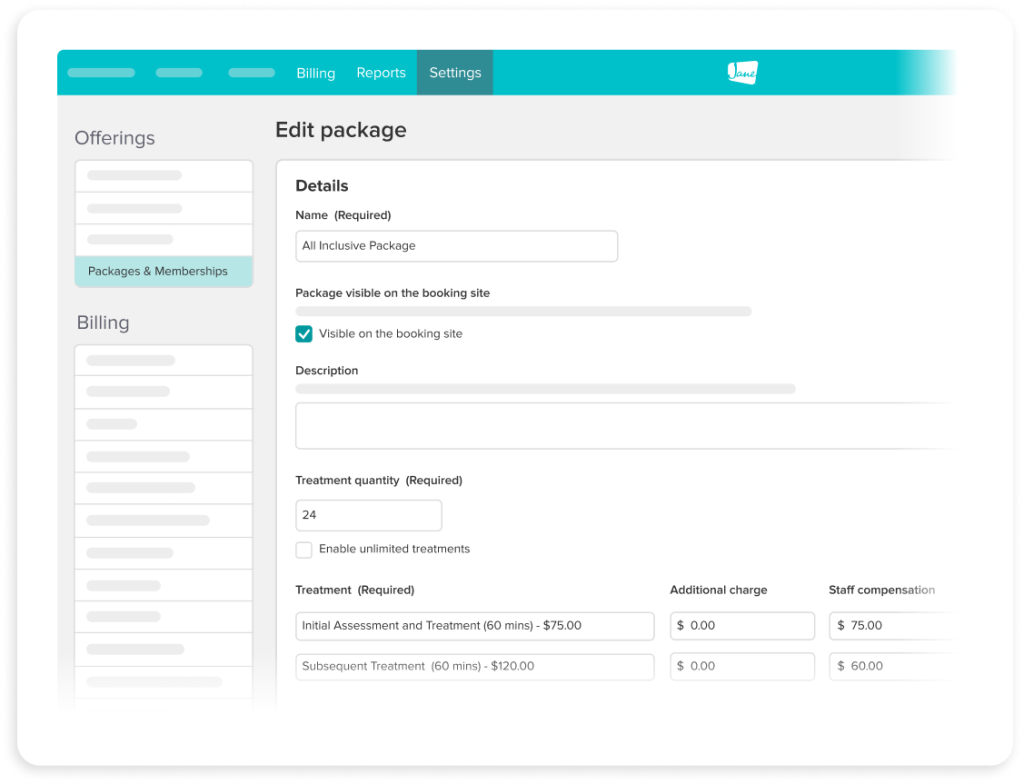The height and width of the screenshot is (784, 1024).
Task: Edit the Additional charge for Initial Assessment
Action: pos(742,625)
